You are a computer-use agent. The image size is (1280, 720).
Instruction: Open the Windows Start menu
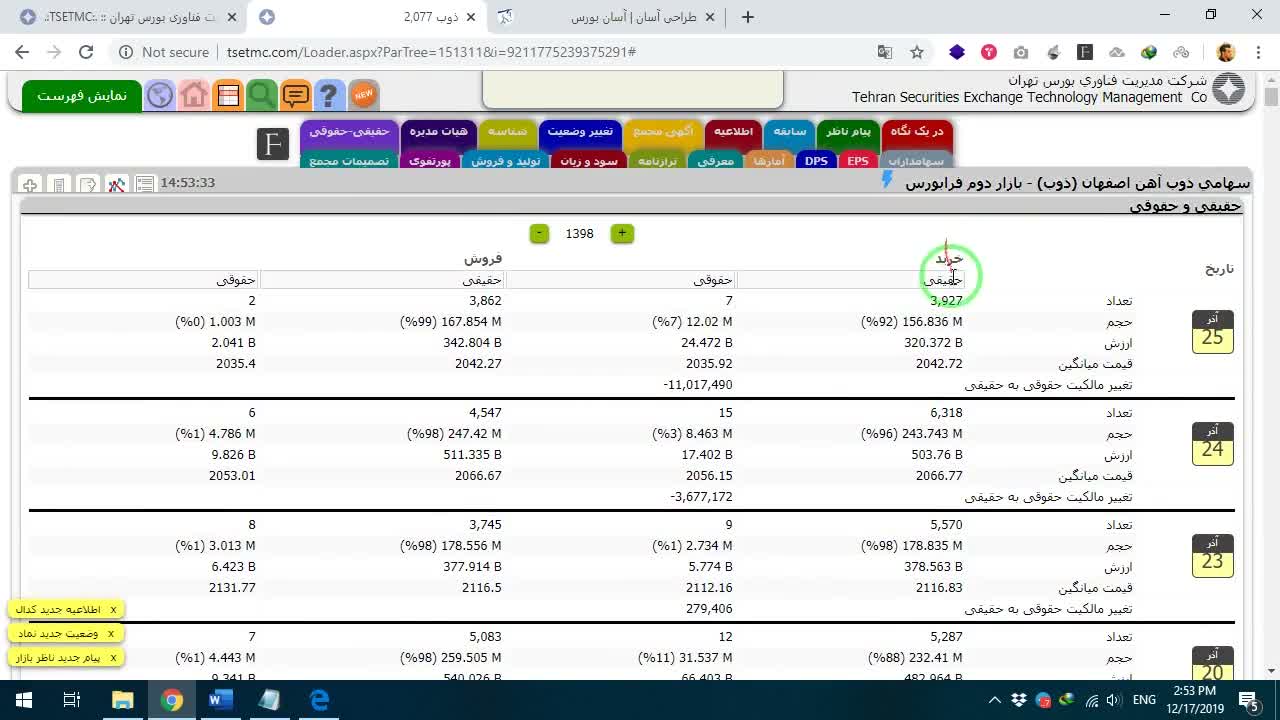pyautogui.click(x=24, y=700)
